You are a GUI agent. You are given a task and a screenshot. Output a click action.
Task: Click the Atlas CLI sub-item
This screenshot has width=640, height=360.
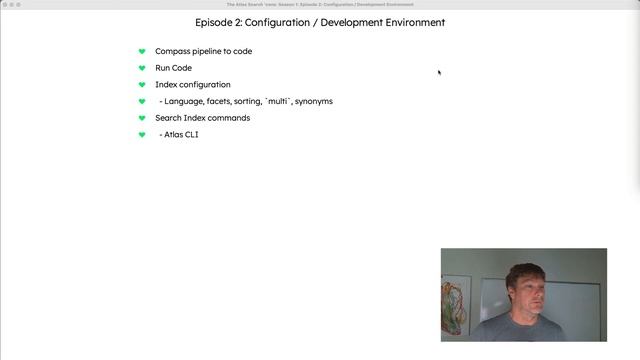(x=179, y=135)
